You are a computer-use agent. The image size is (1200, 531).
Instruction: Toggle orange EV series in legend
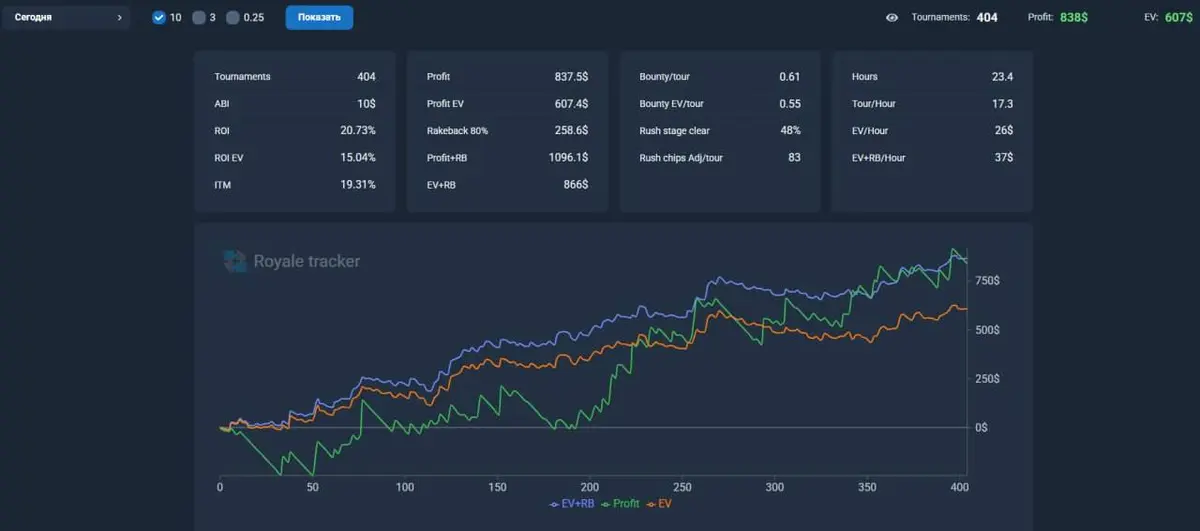pos(659,504)
